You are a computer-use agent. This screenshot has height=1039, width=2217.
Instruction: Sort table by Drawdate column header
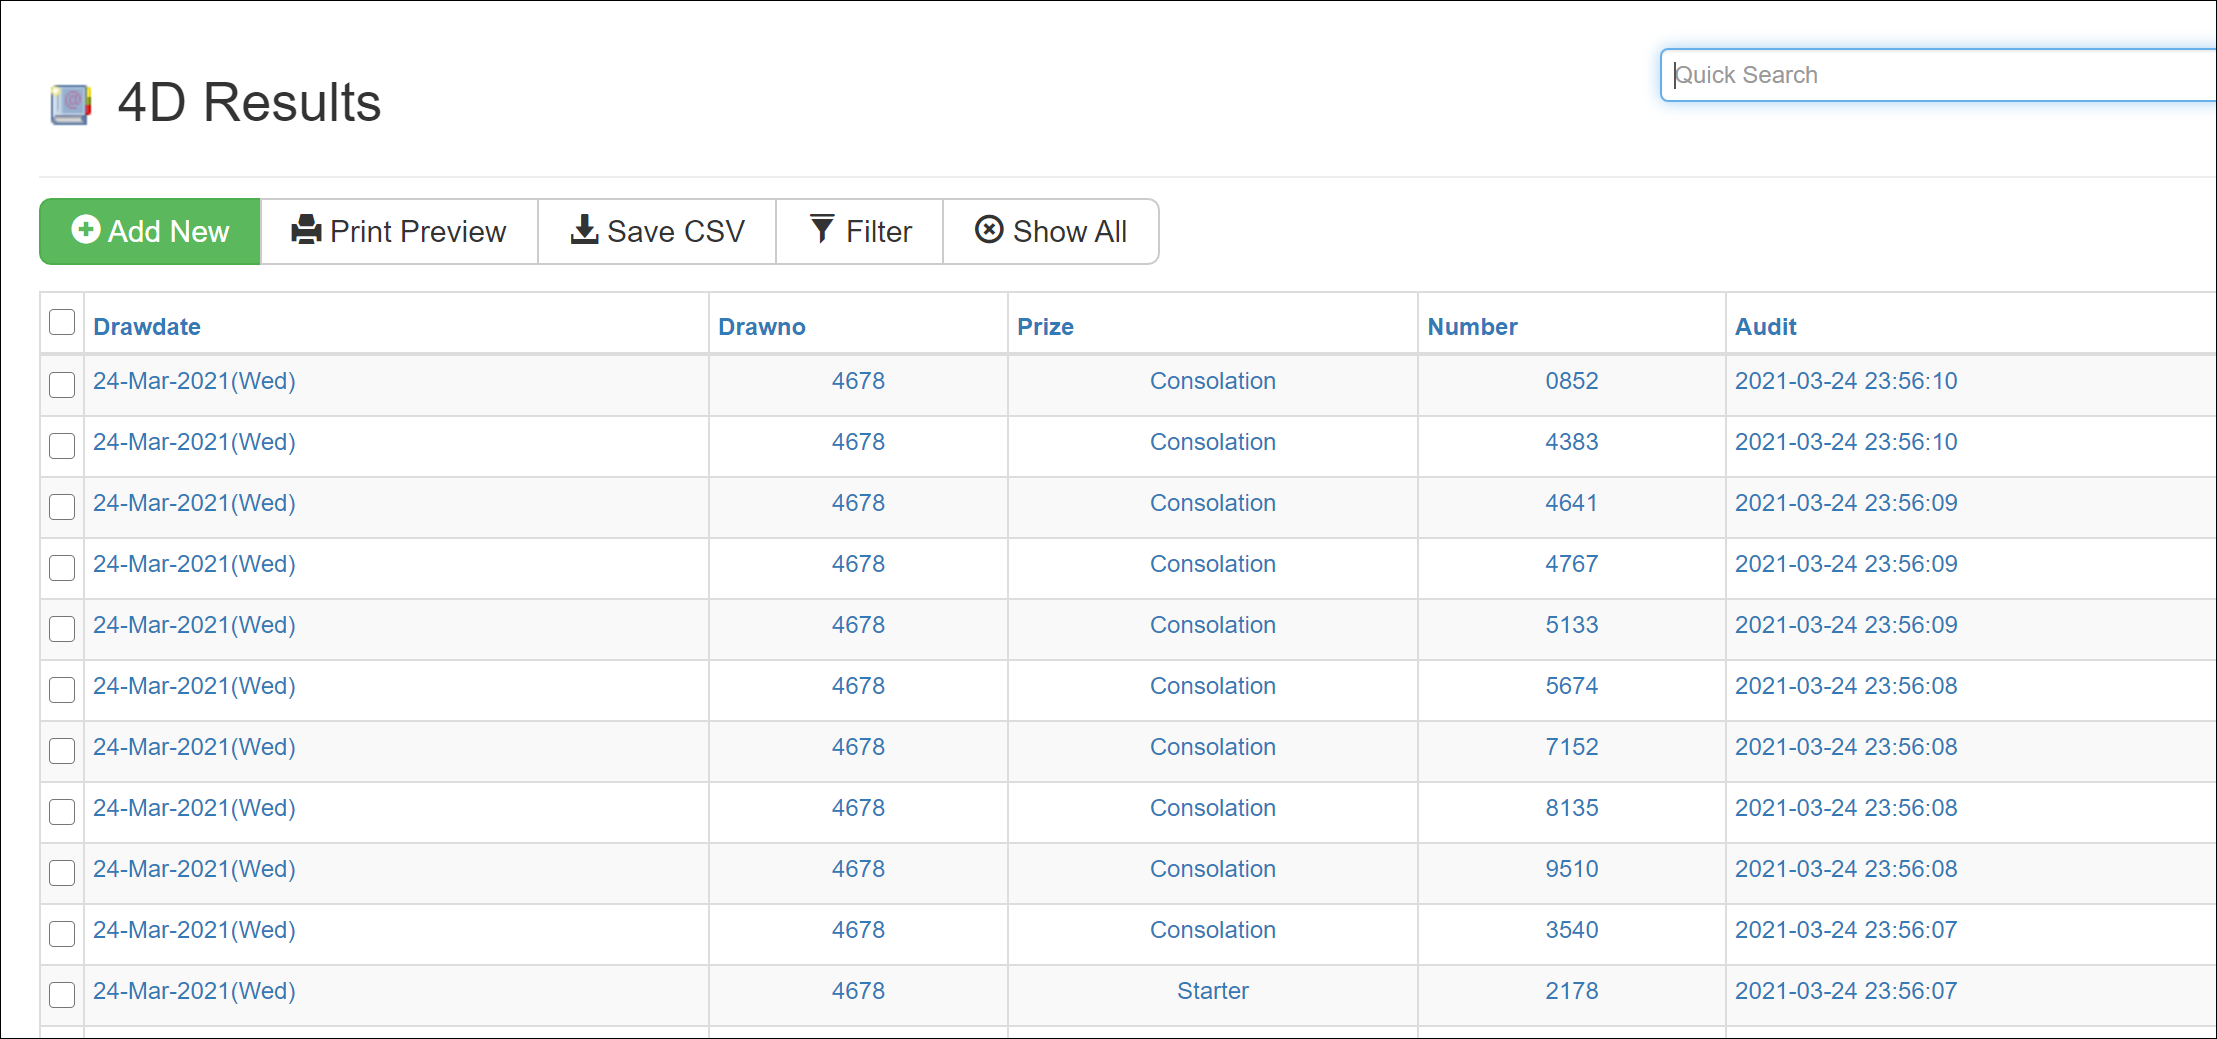pyautogui.click(x=147, y=327)
